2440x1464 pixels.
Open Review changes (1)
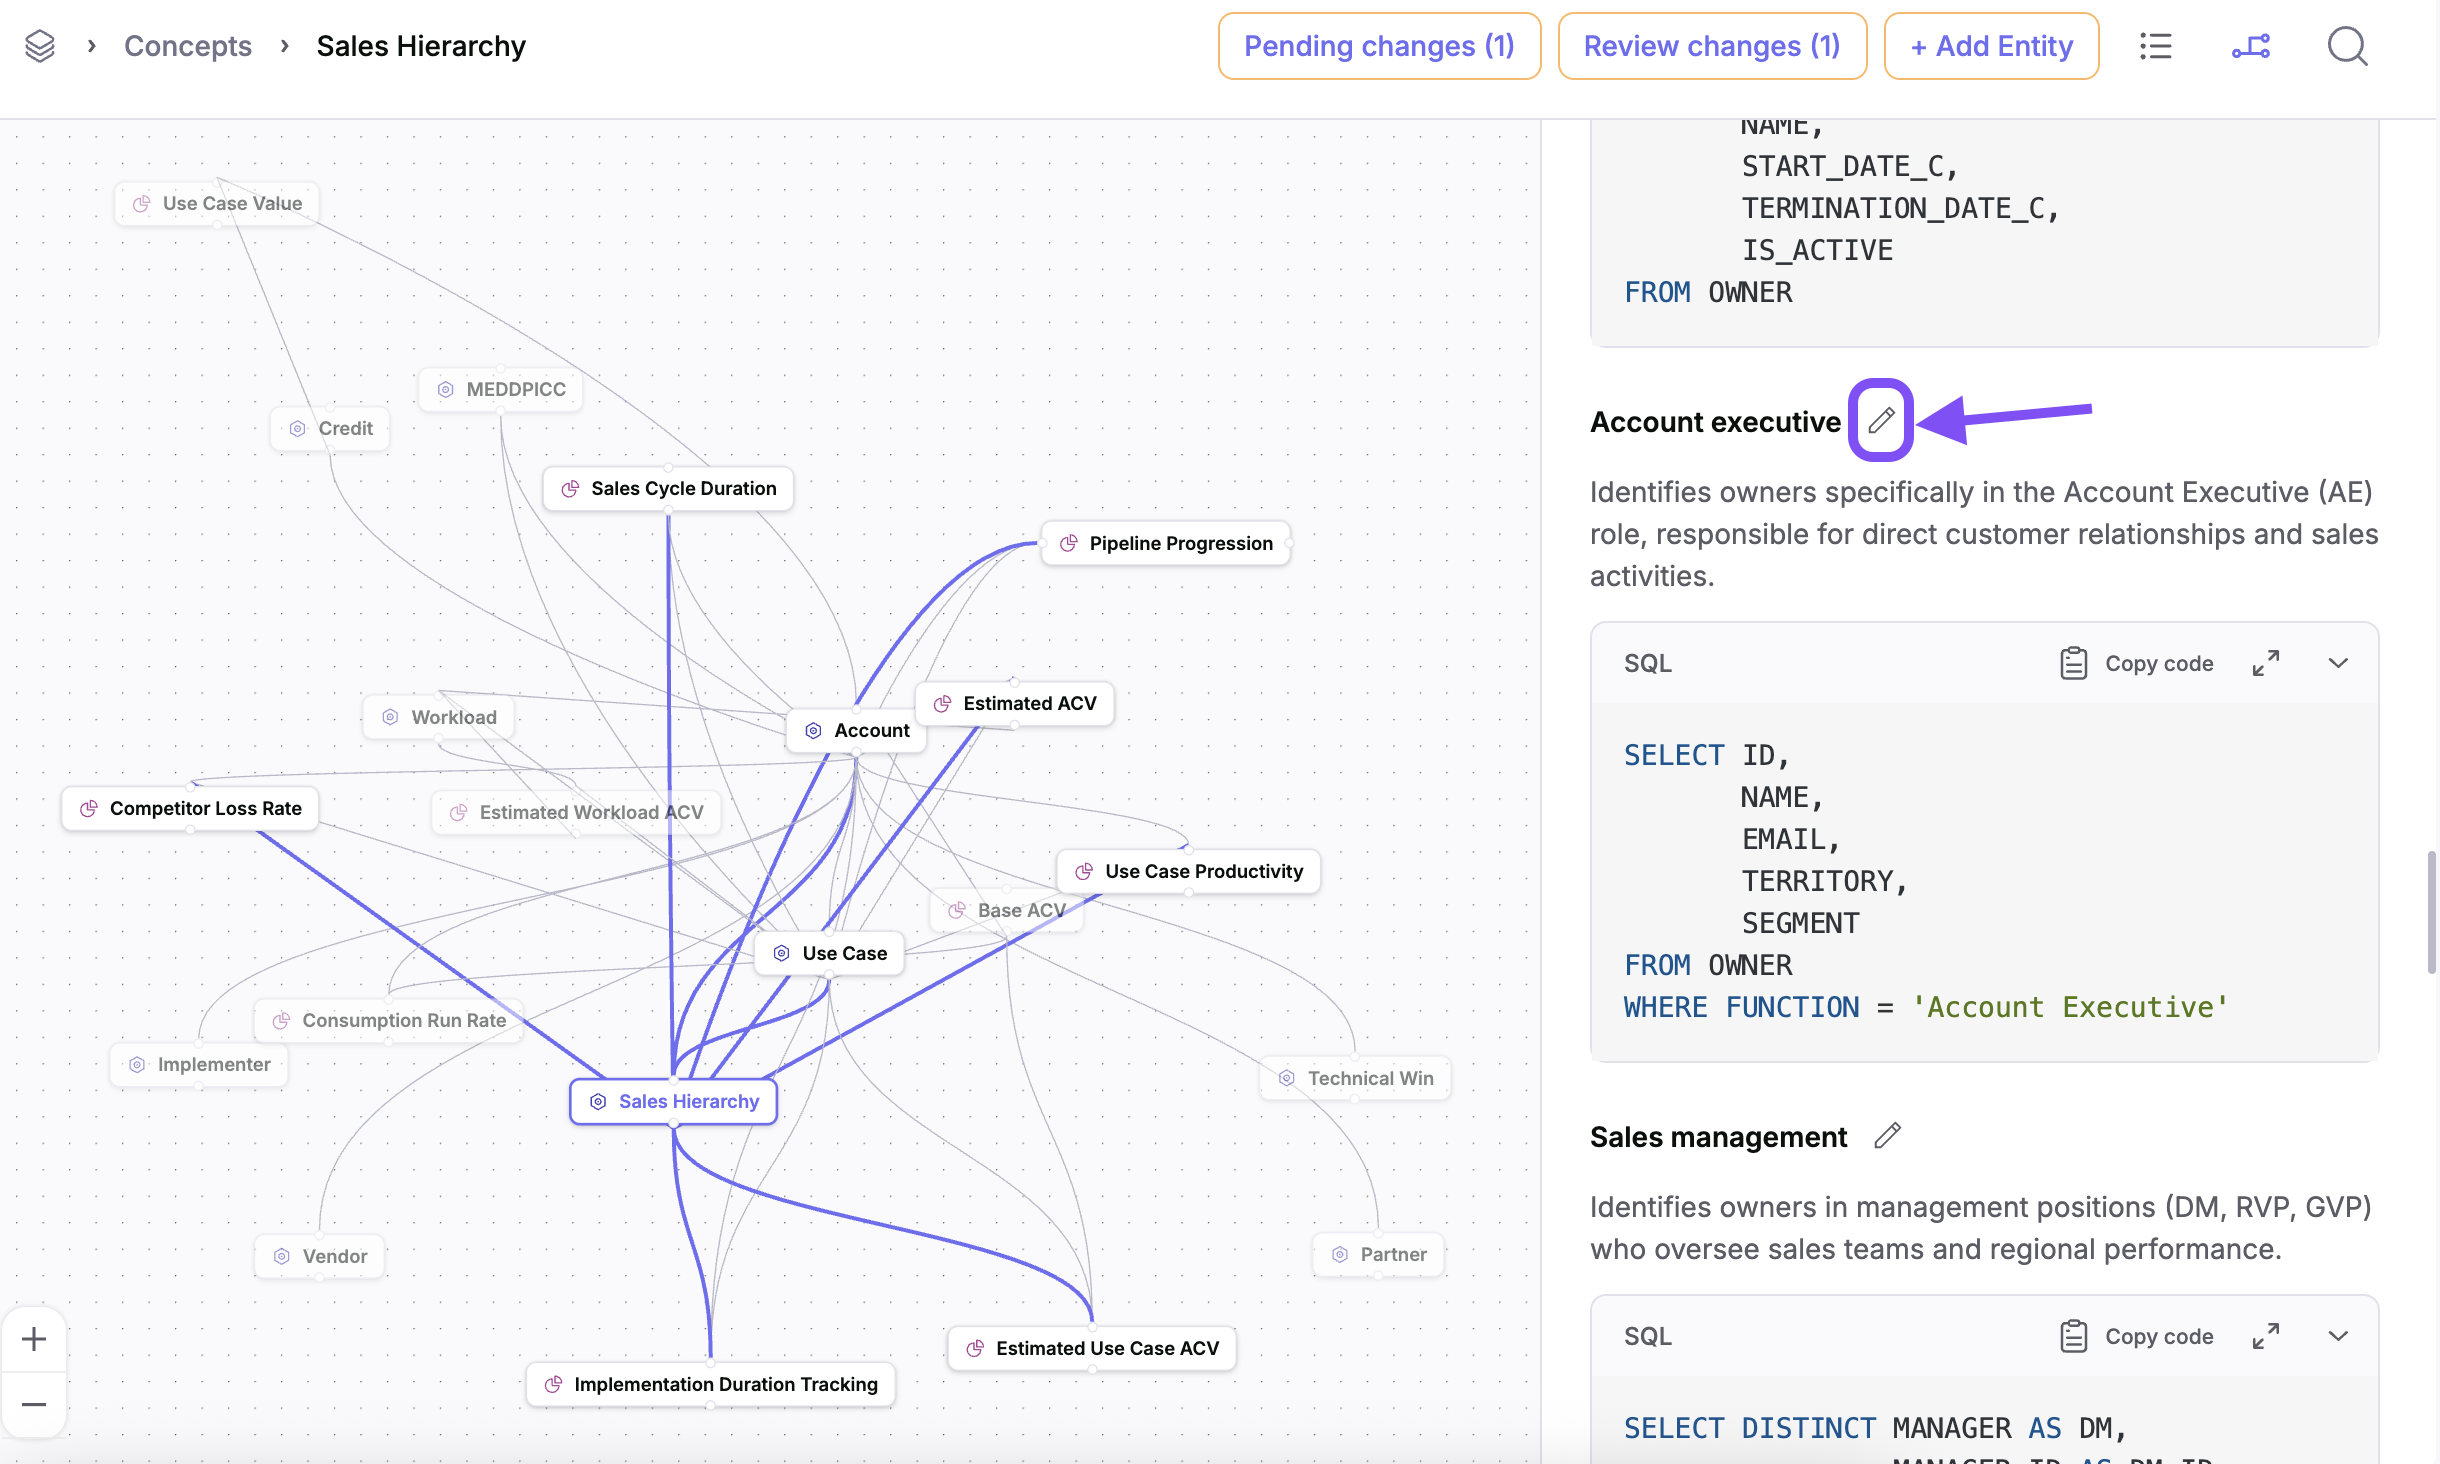(1712, 46)
